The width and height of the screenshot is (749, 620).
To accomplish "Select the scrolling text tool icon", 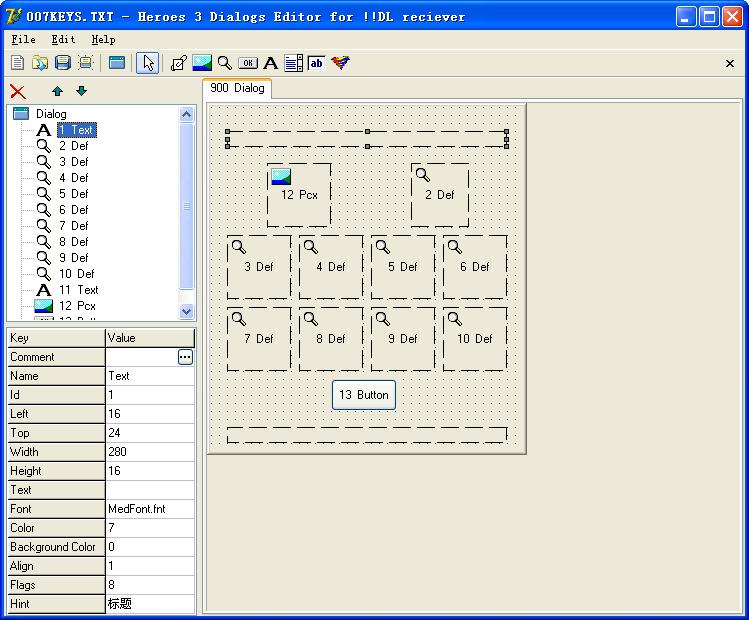I will [x=293, y=63].
